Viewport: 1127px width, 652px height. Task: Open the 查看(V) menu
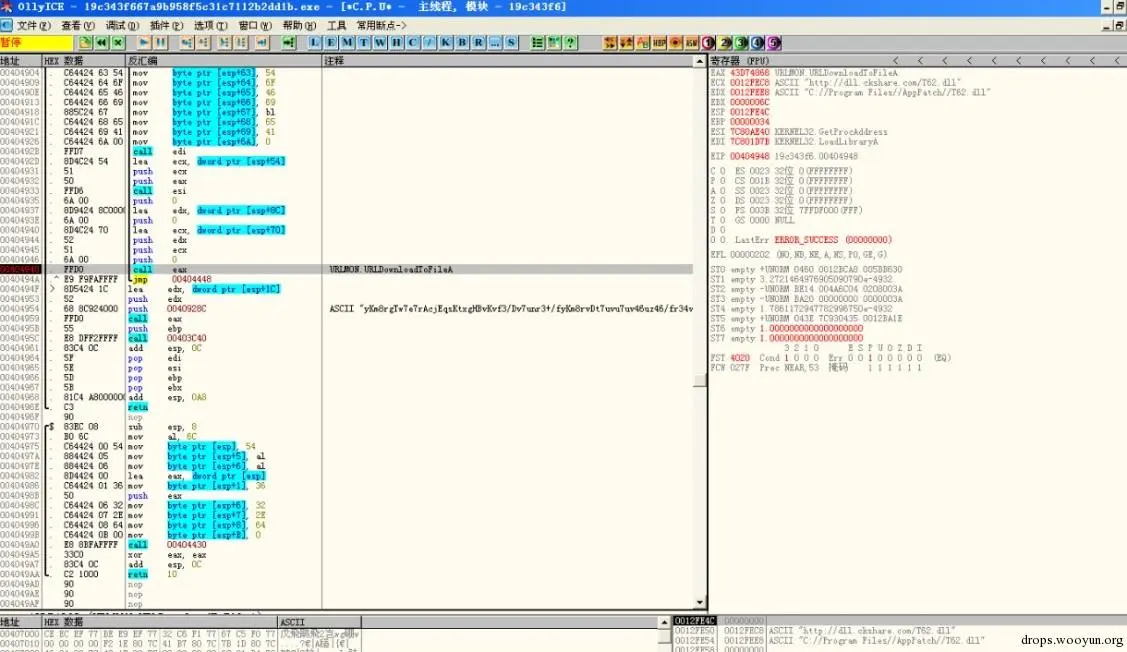coord(78,25)
